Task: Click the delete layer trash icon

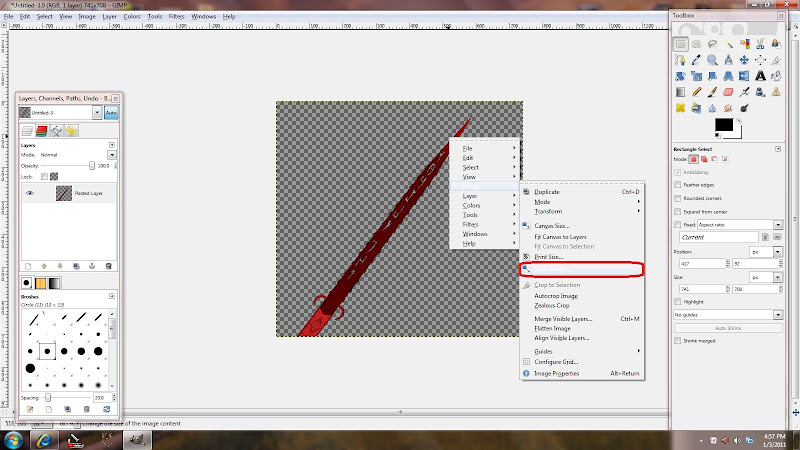Action: [x=109, y=266]
